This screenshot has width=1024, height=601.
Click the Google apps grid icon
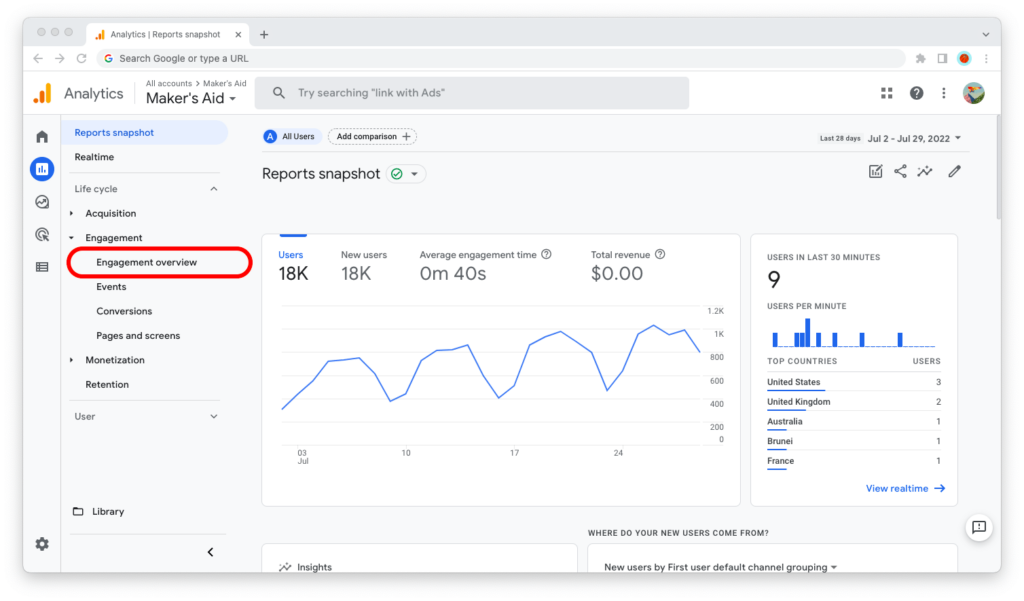click(886, 93)
